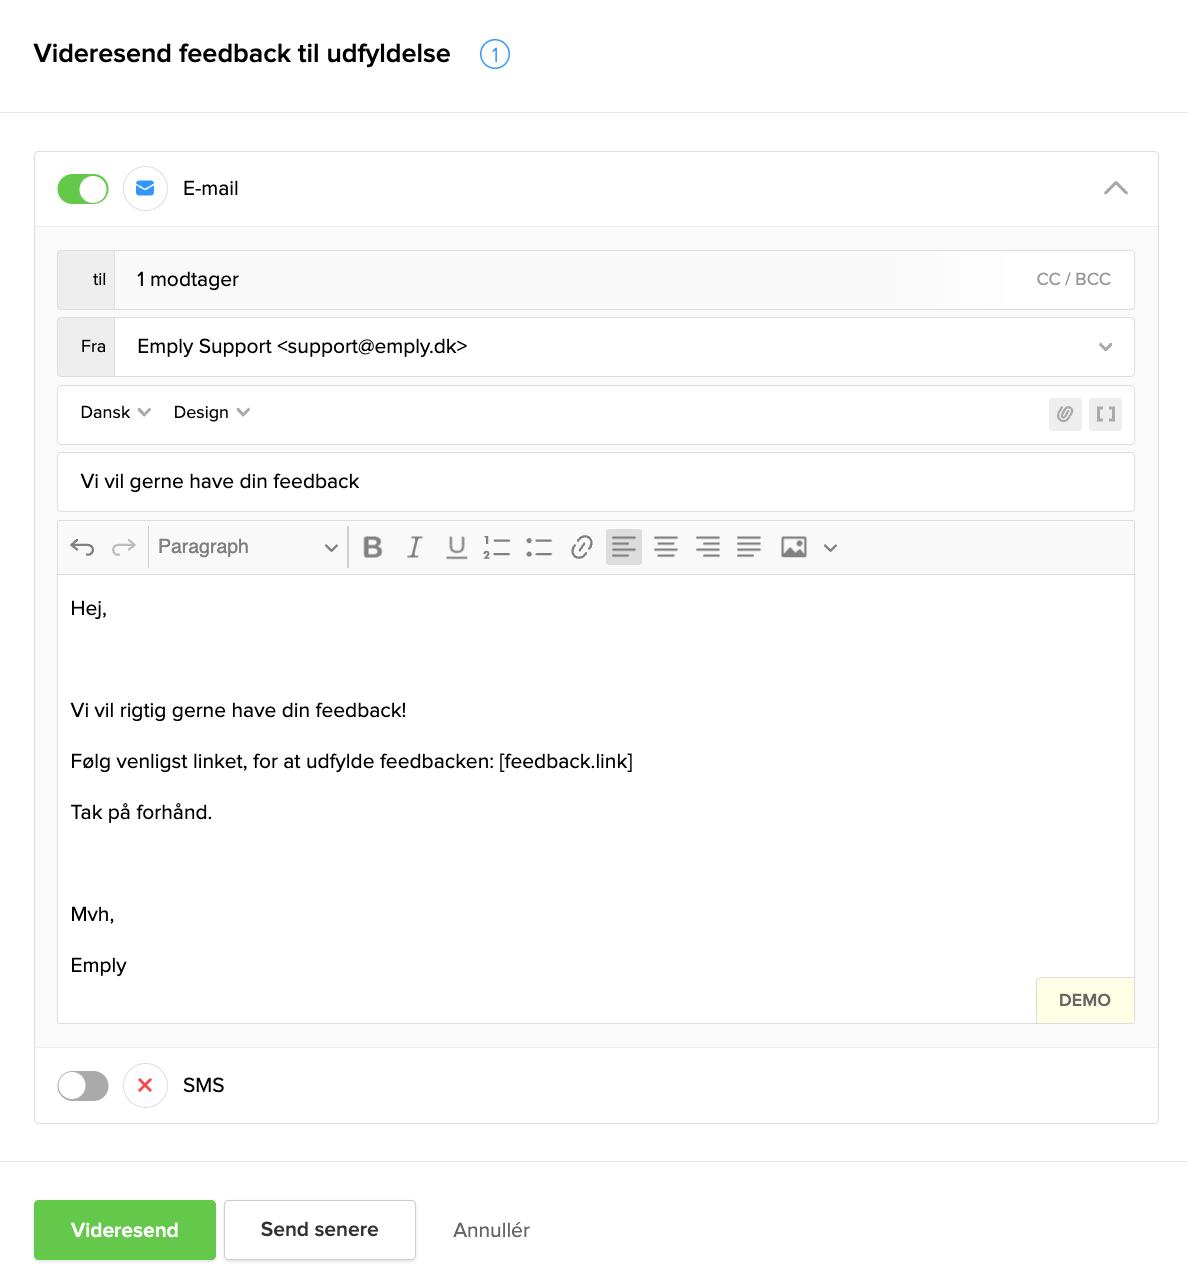Viewport: 1188px width, 1274px height.
Task: Collapse the E-mail section
Action: [x=1115, y=189]
